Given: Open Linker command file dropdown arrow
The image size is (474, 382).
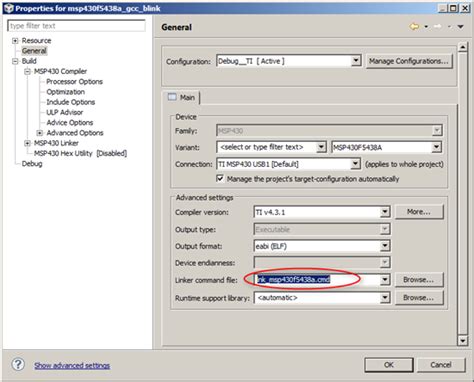Looking at the screenshot, I should pyautogui.click(x=385, y=280).
